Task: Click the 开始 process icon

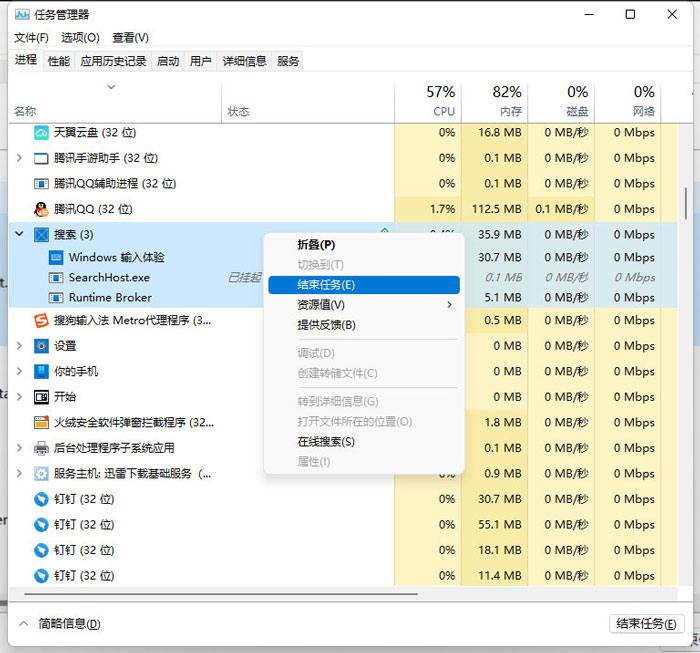Action: 41,397
